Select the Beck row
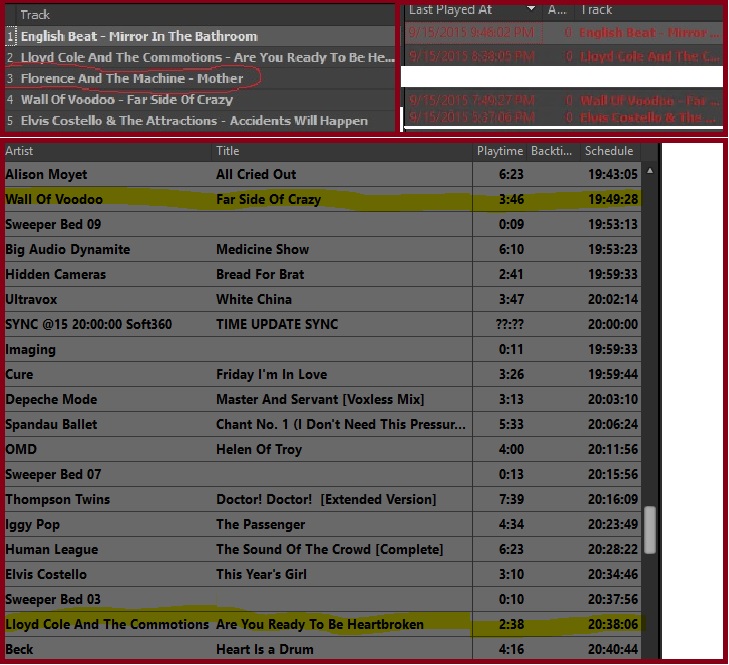 point(323,649)
